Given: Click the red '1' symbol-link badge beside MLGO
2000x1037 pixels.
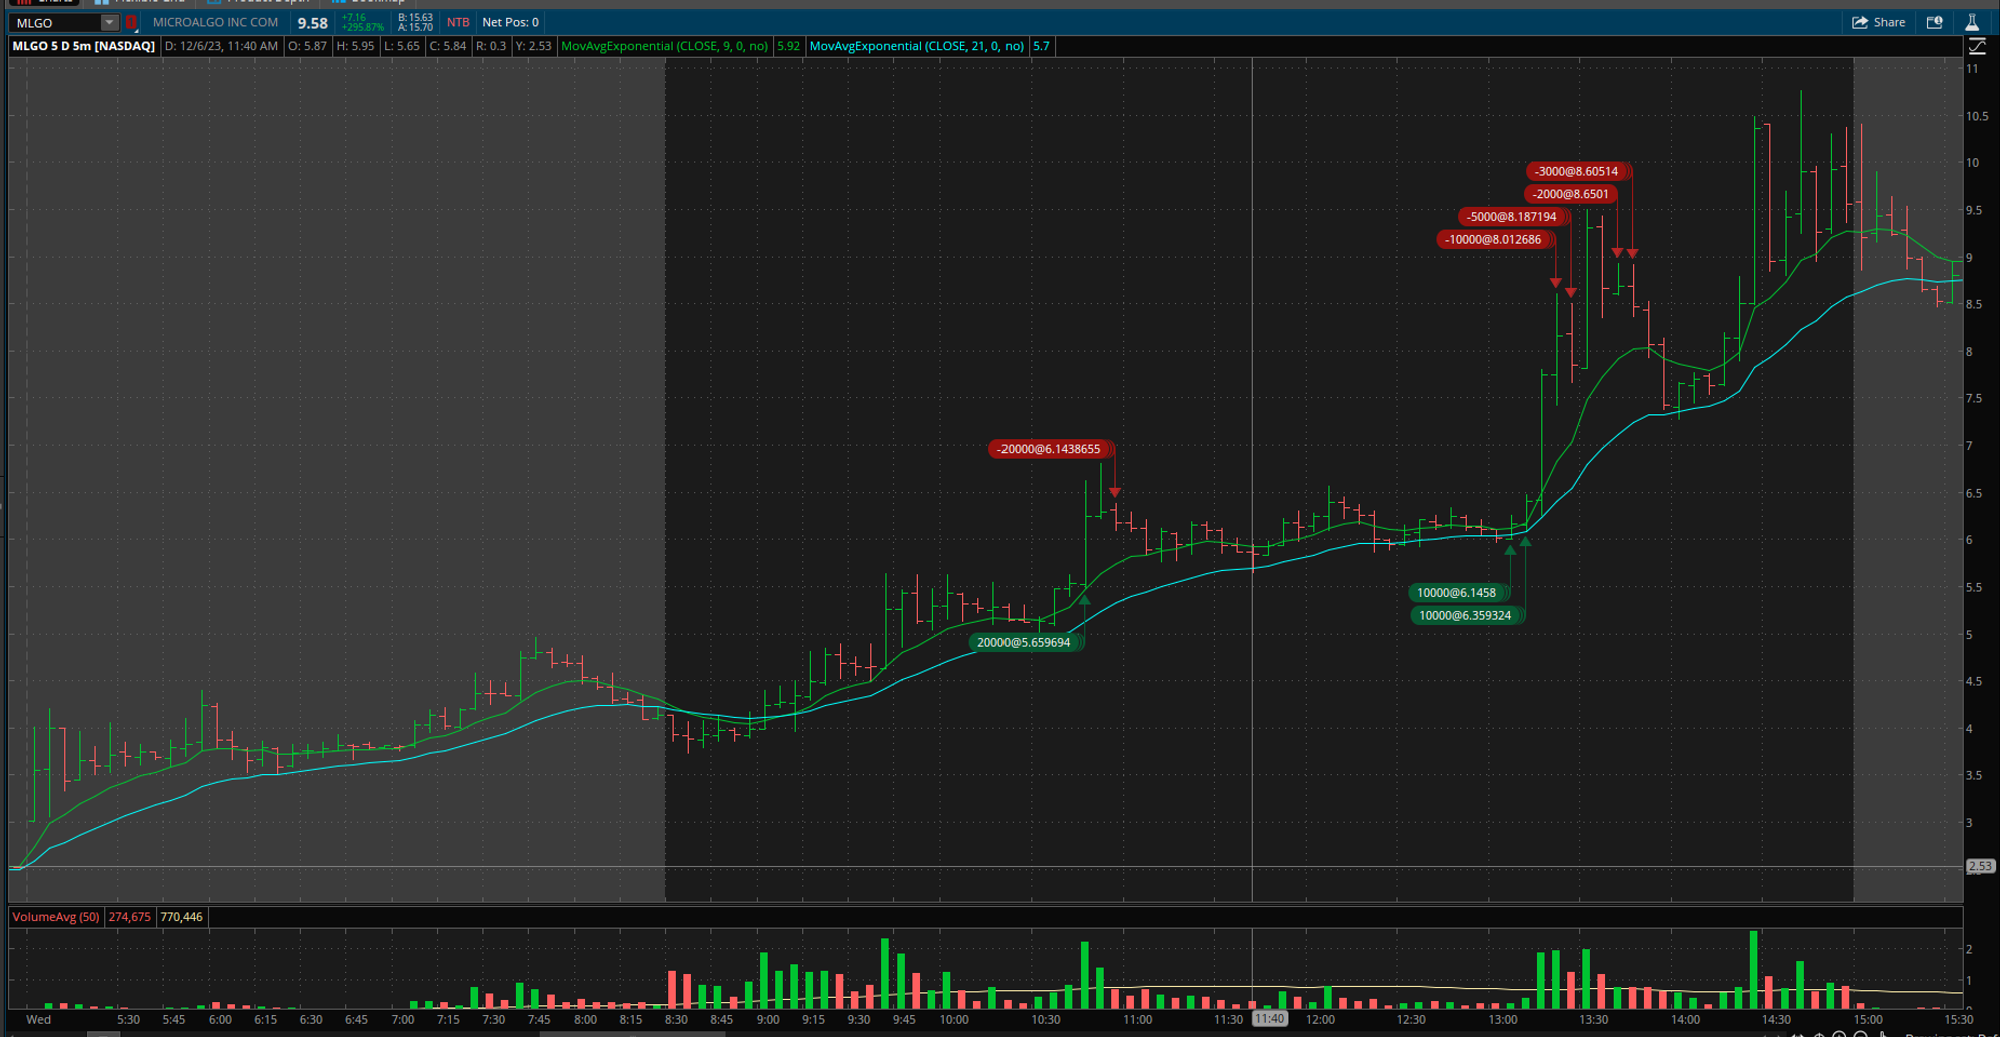Looking at the screenshot, I should [x=131, y=22].
